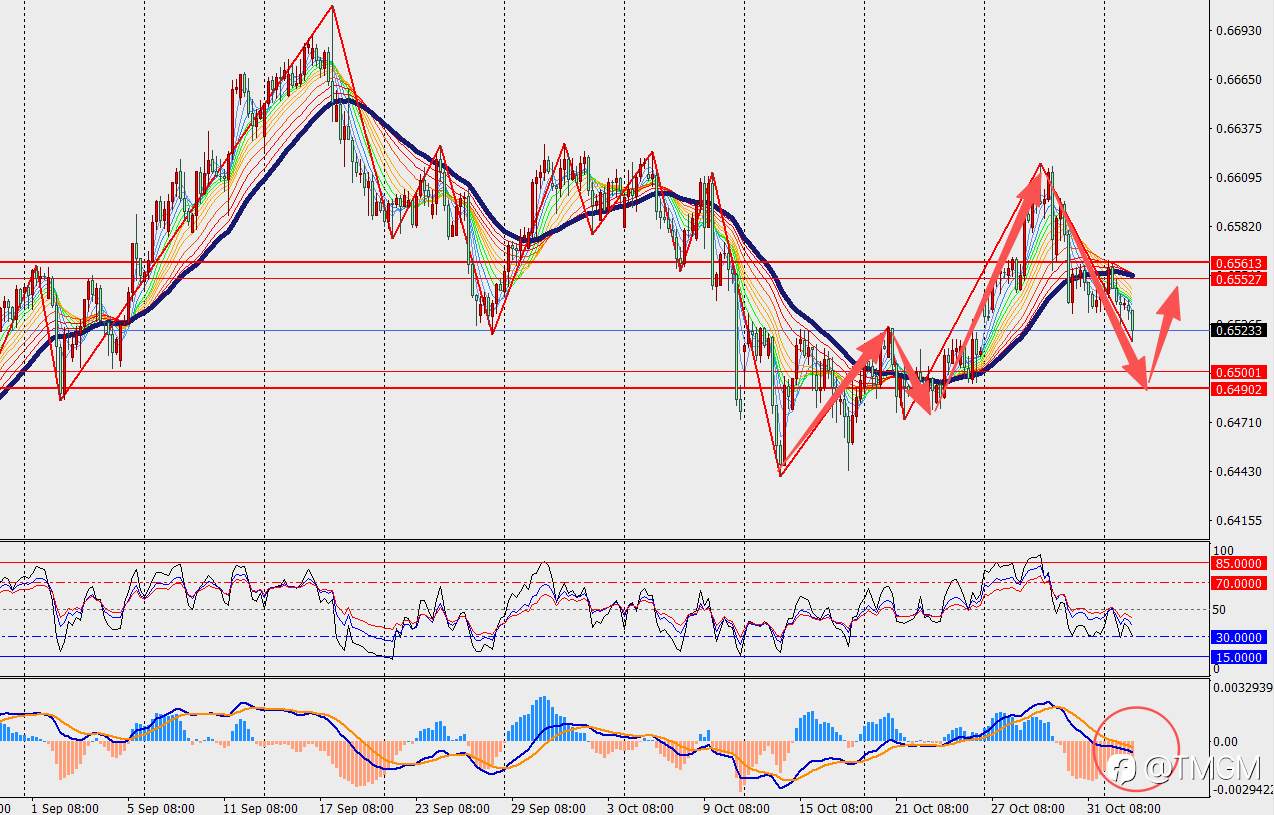This screenshot has height=815, width=1274.
Task: Click the 0.65527 resistance price label
Action: tap(1239, 279)
